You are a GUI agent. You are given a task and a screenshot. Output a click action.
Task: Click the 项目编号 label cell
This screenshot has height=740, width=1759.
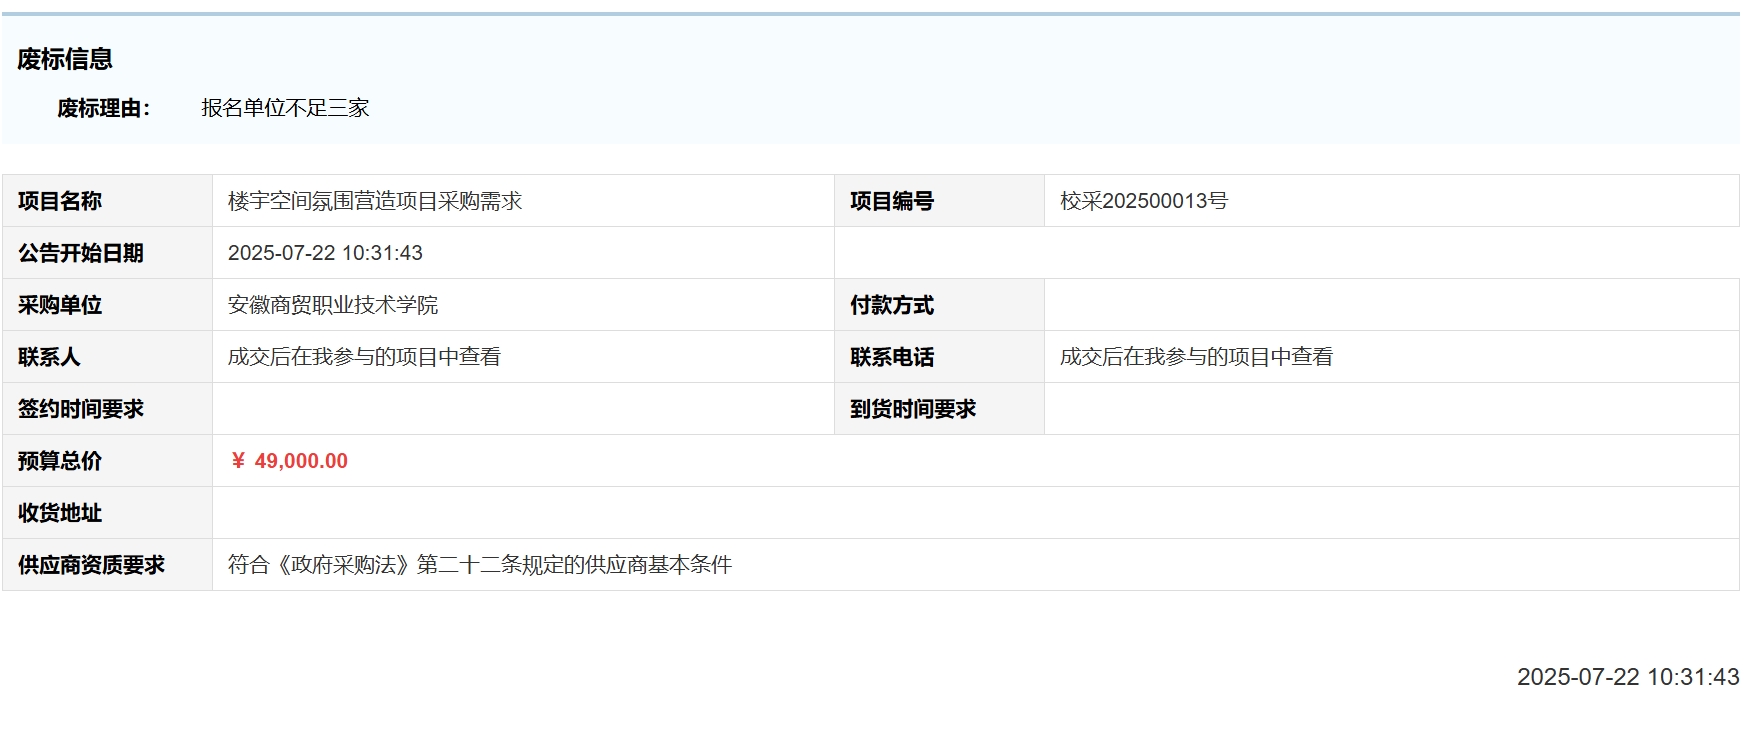[892, 201]
